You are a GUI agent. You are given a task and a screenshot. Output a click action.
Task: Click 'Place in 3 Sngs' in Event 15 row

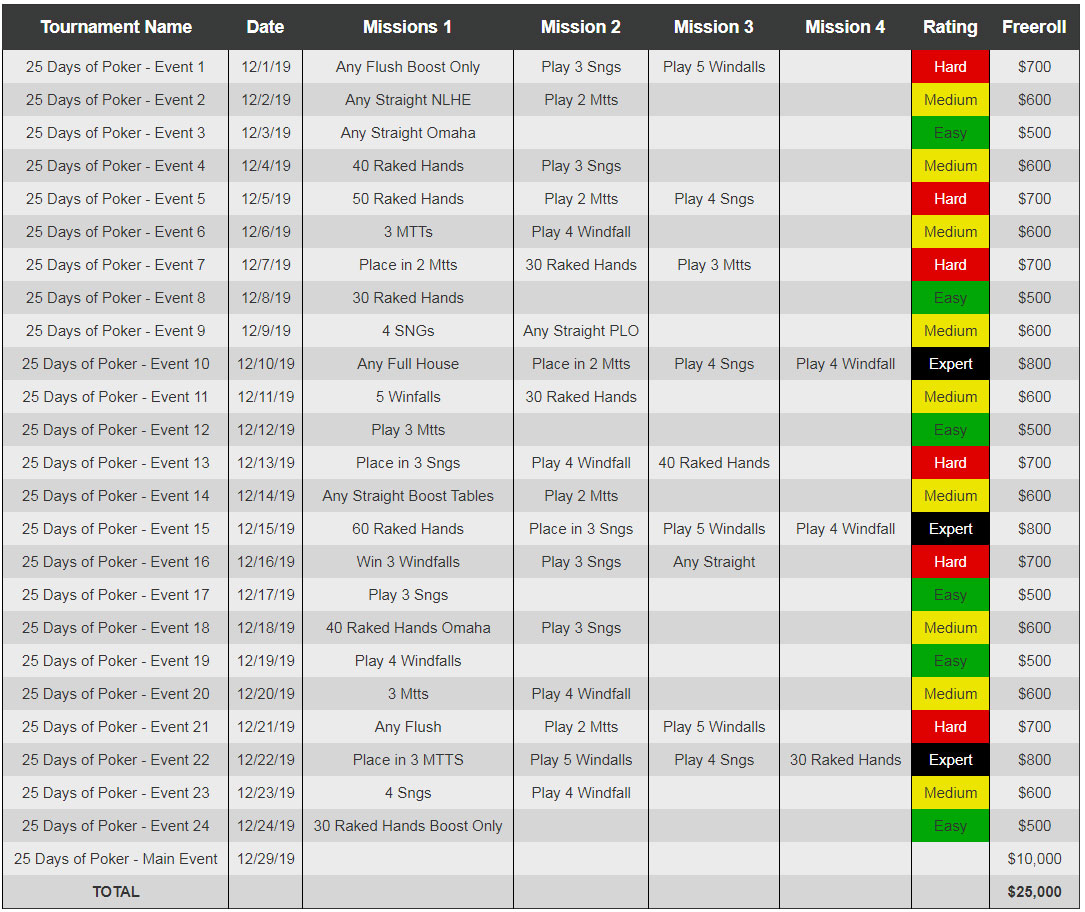point(581,529)
